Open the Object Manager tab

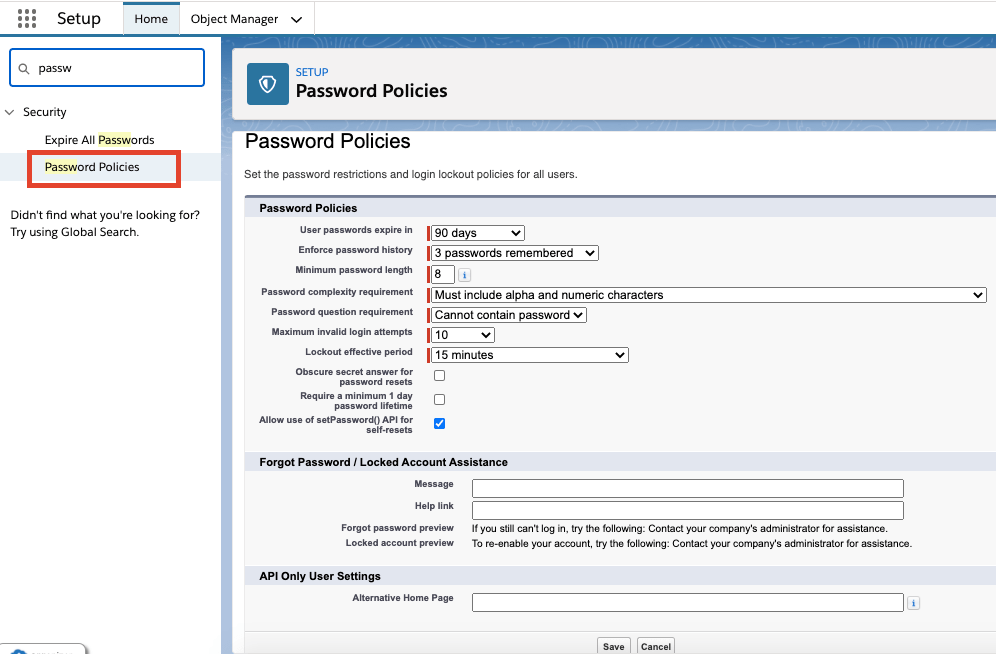click(x=236, y=19)
